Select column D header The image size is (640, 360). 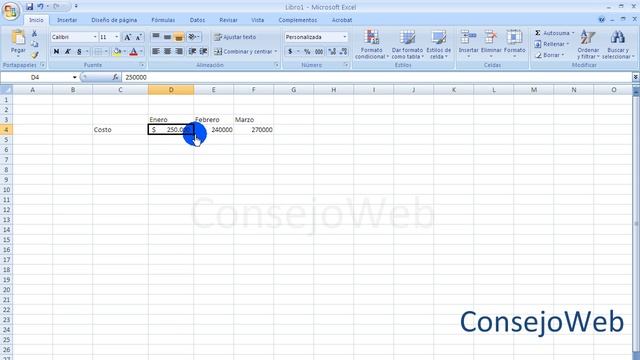(x=171, y=90)
